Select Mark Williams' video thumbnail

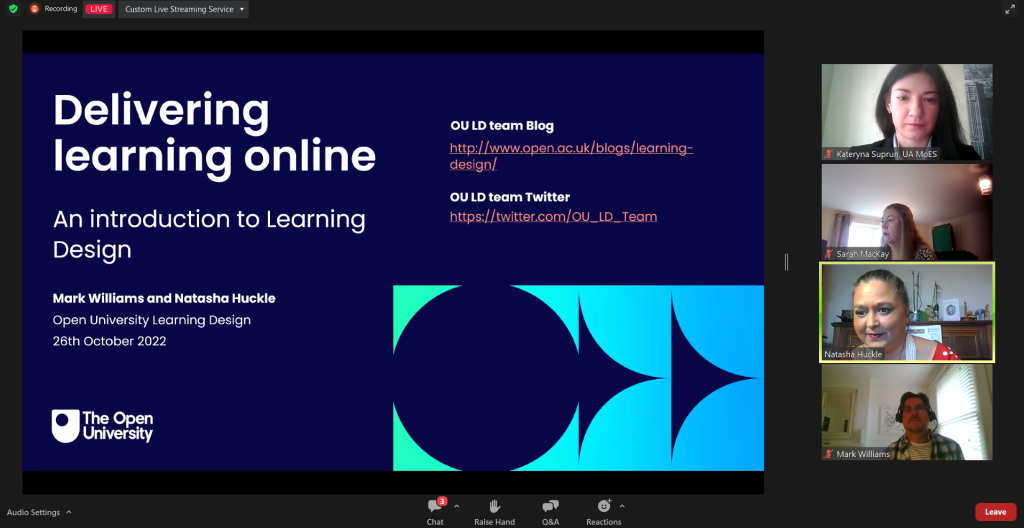pos(906,412)
